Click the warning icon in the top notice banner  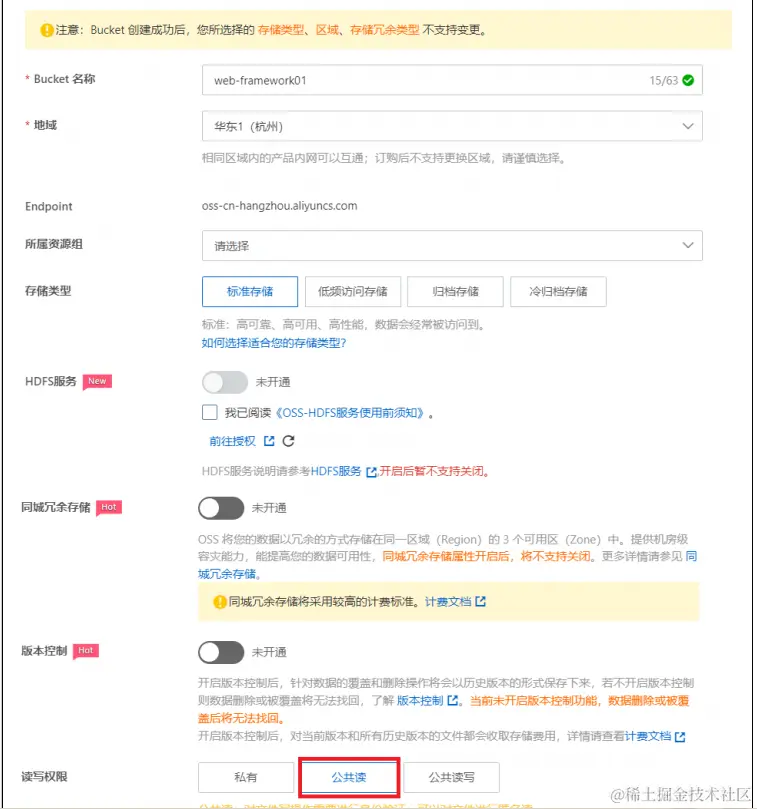tap(47, 30)
